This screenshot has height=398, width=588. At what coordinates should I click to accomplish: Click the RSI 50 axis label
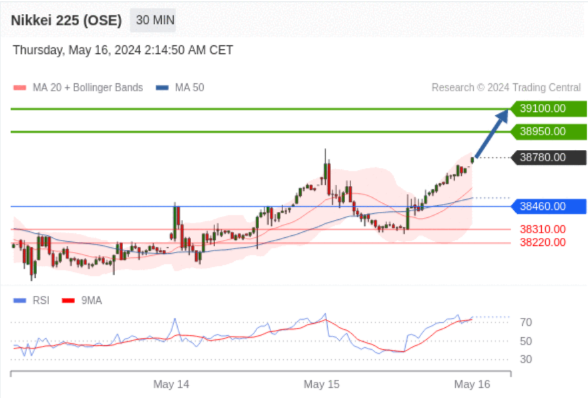click(526, 341)
